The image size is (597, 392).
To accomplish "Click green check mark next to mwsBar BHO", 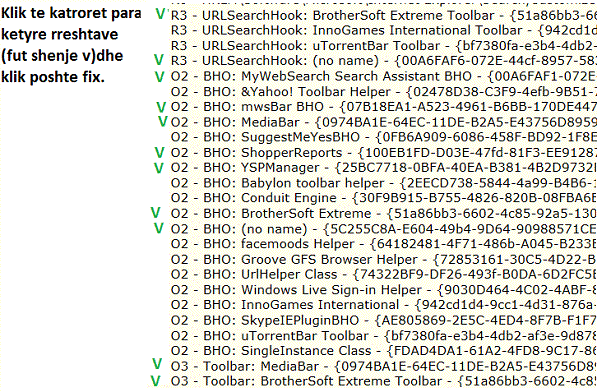I will 161,107.
